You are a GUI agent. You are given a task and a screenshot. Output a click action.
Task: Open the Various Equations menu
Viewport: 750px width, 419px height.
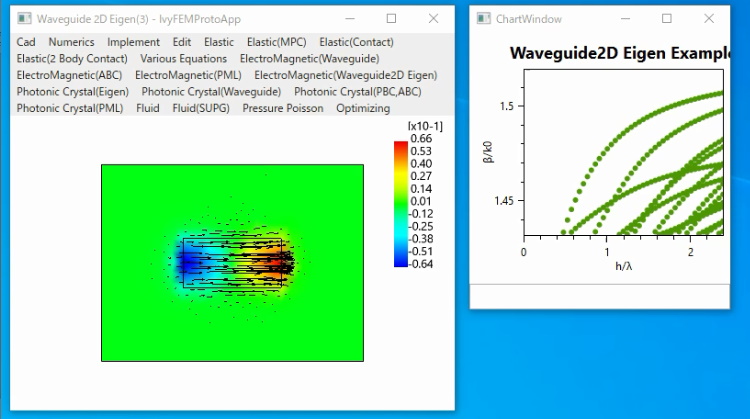pyautogui.click(x=184, y=58)
